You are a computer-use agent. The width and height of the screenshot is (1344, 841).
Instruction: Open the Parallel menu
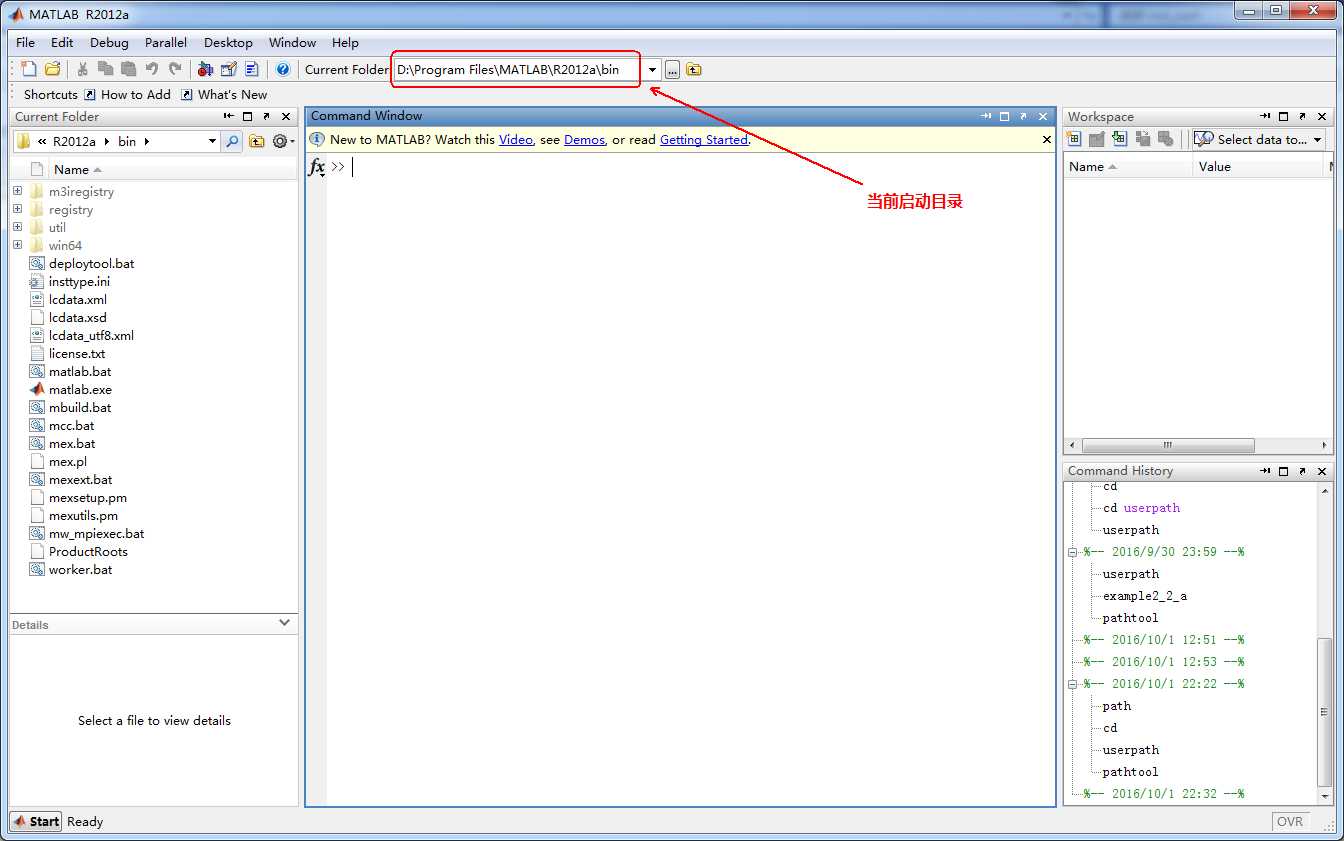166,43
